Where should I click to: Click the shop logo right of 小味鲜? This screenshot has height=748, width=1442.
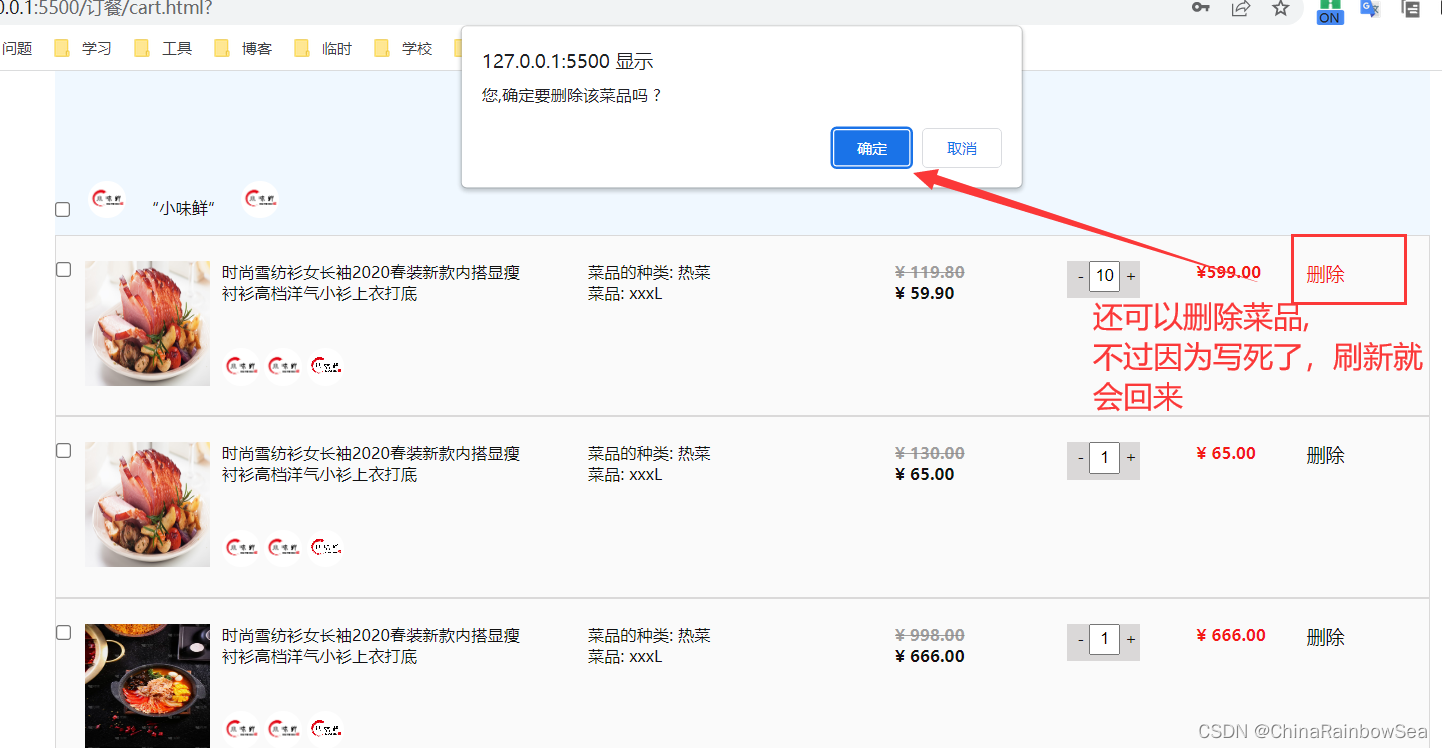(260, 200)
